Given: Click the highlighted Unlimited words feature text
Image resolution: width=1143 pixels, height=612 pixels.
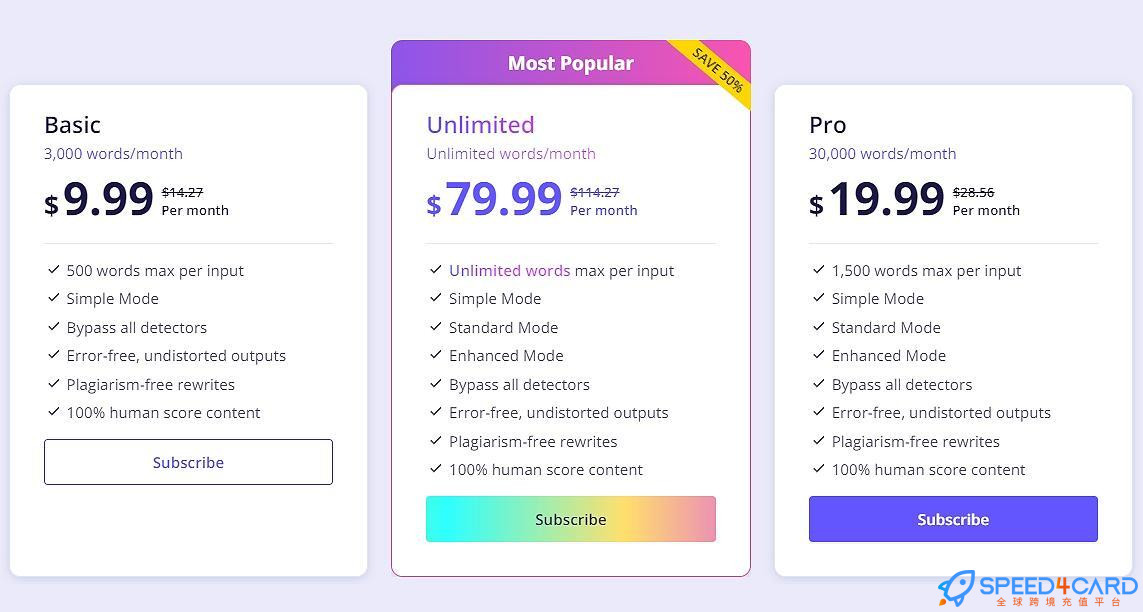Looking at the screenshot, I should pyautogui.click(x=510, y=270).
